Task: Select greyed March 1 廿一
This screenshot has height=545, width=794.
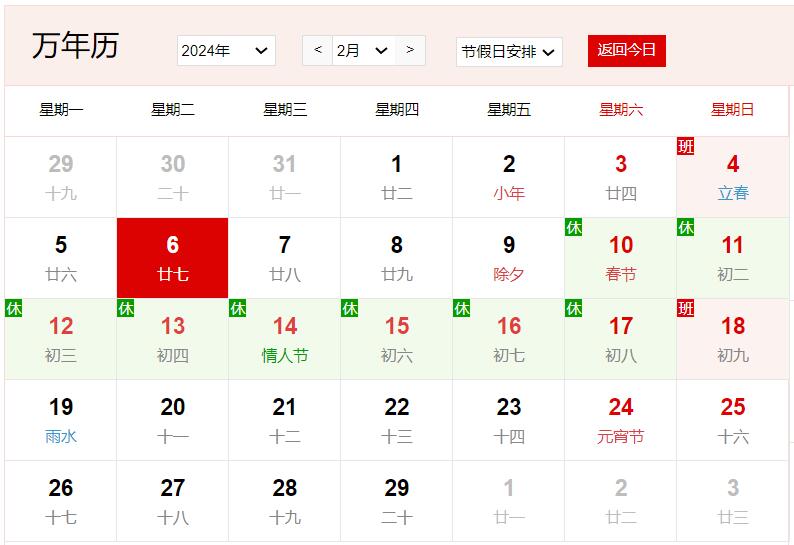Action: coord(508,501)
